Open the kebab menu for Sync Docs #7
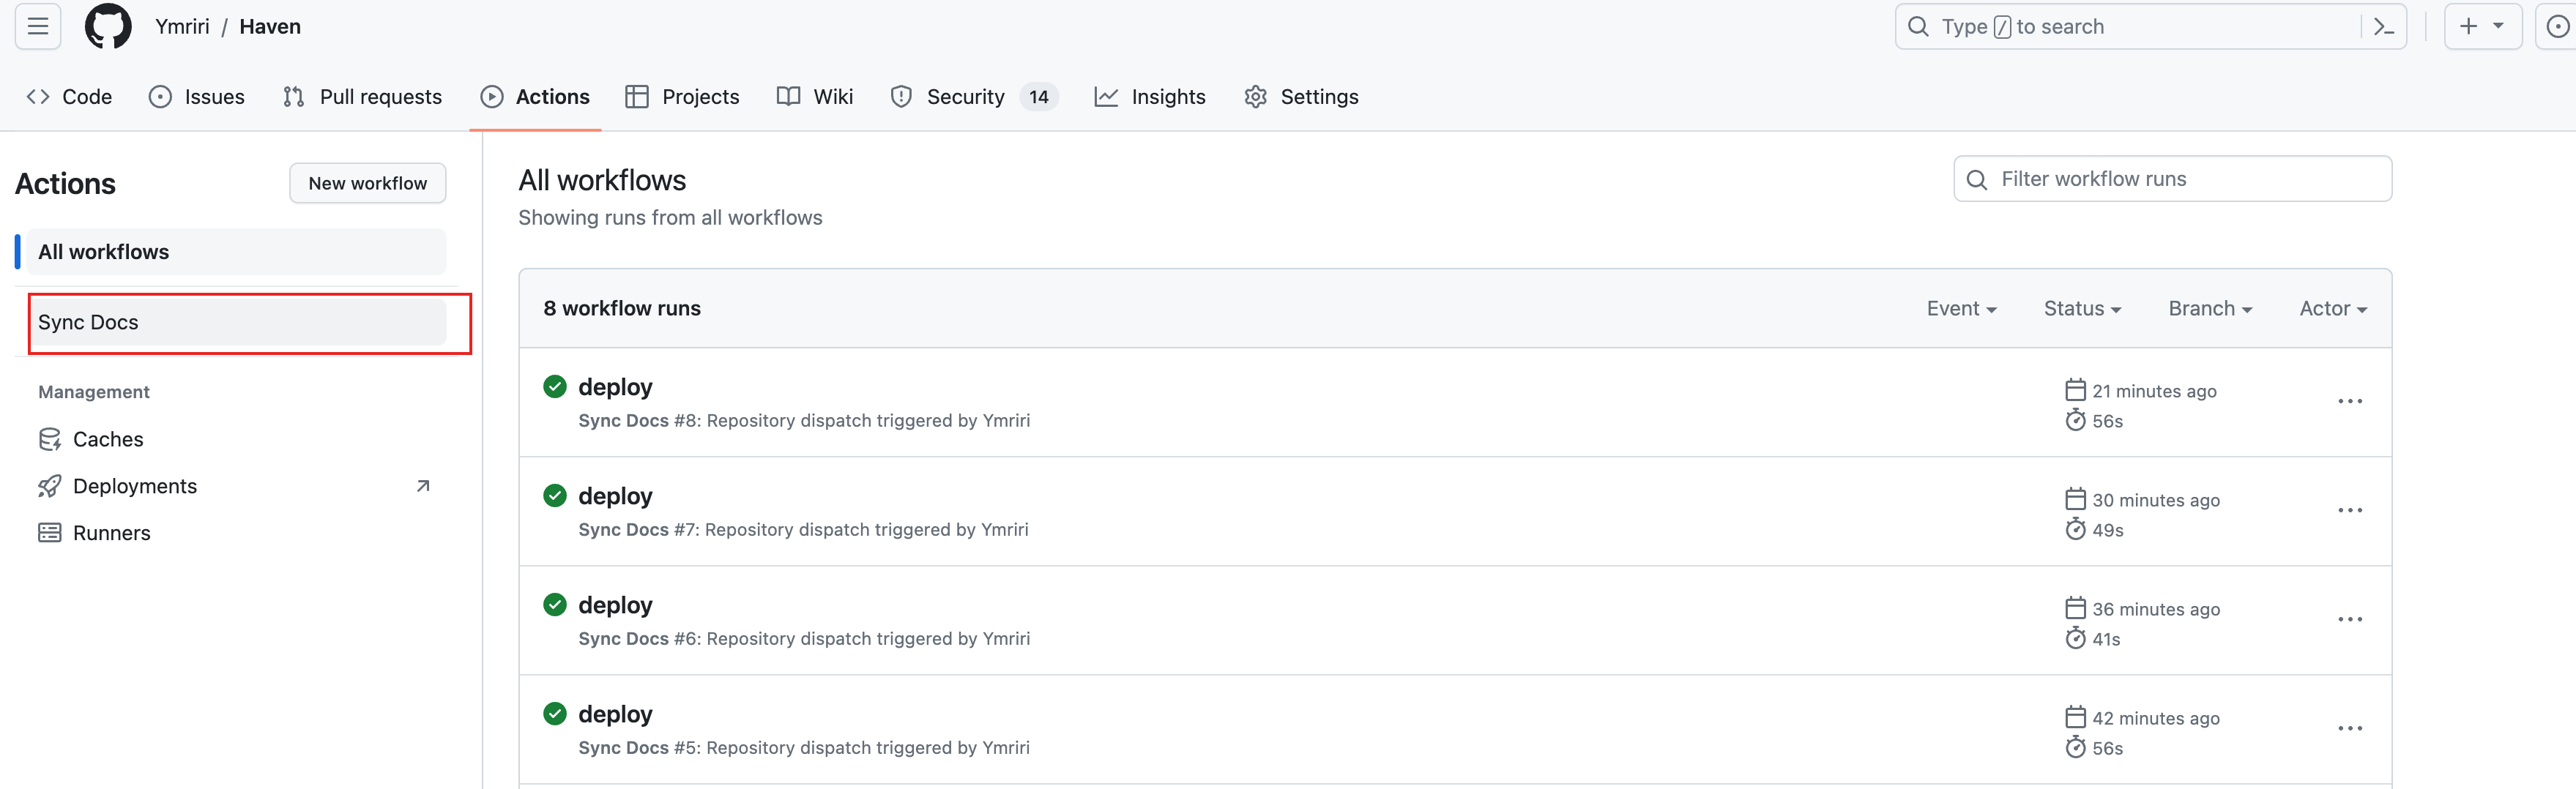Viewport: 2576px width, 789px height. pyautogui.click(x=2350, y=511)
